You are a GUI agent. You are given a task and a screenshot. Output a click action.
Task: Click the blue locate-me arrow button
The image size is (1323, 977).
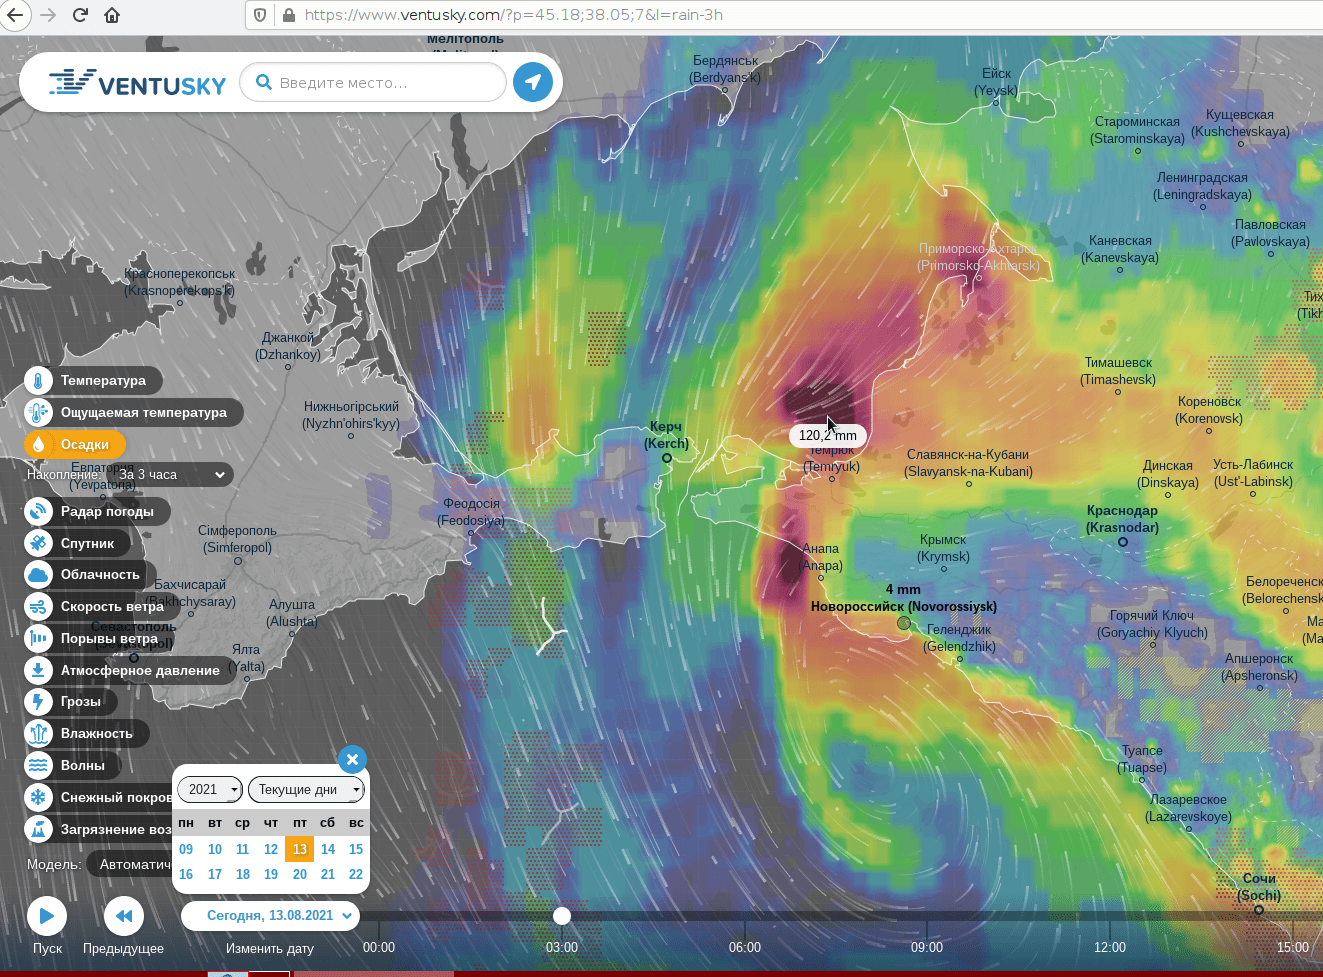533,82
